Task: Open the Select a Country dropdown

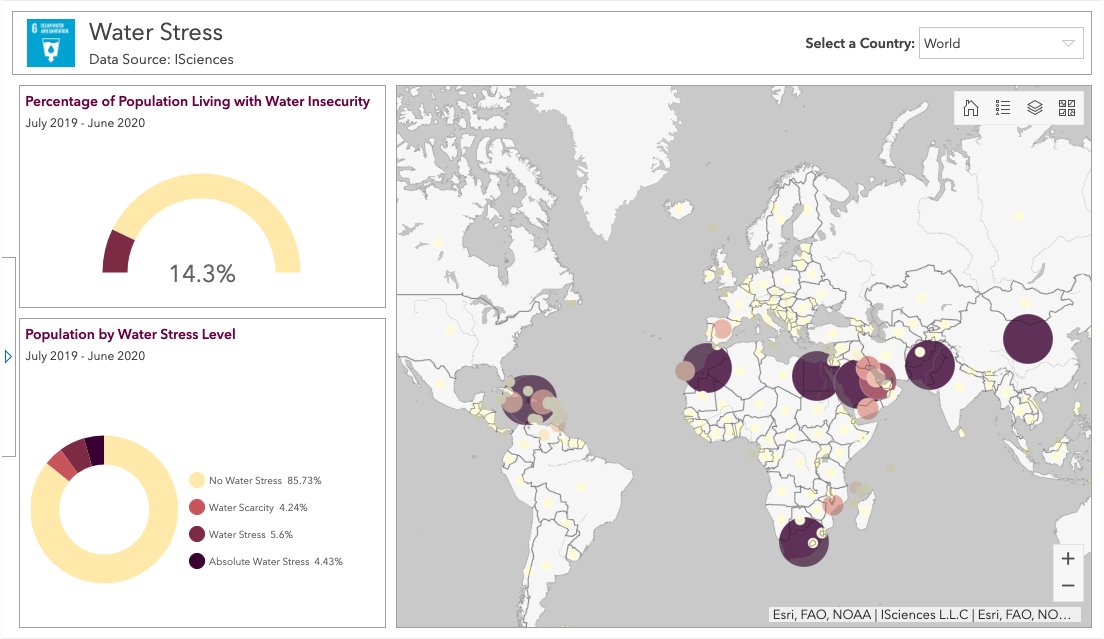Action: [x=1001, y=43]
